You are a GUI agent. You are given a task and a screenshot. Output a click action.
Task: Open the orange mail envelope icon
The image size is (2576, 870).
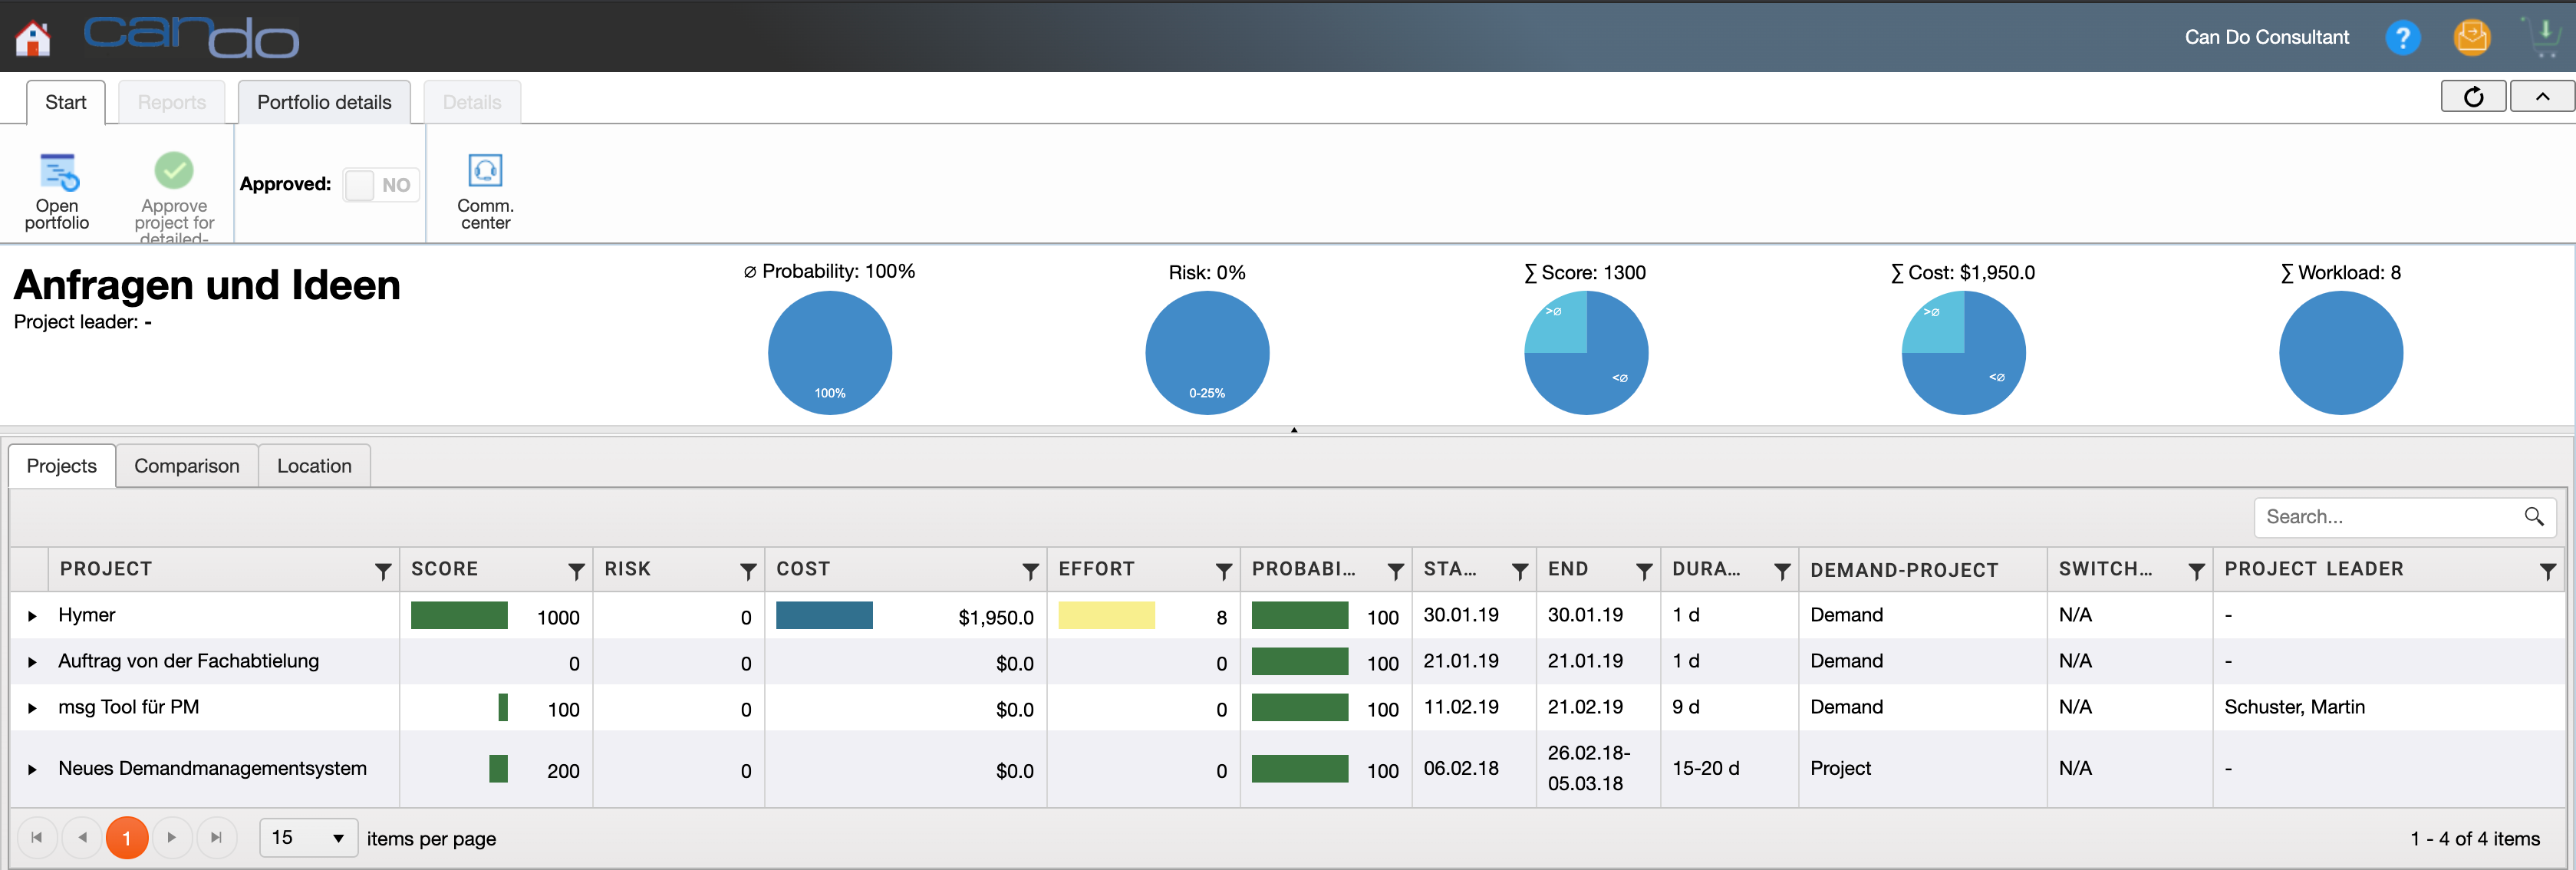pos(2472,38)
